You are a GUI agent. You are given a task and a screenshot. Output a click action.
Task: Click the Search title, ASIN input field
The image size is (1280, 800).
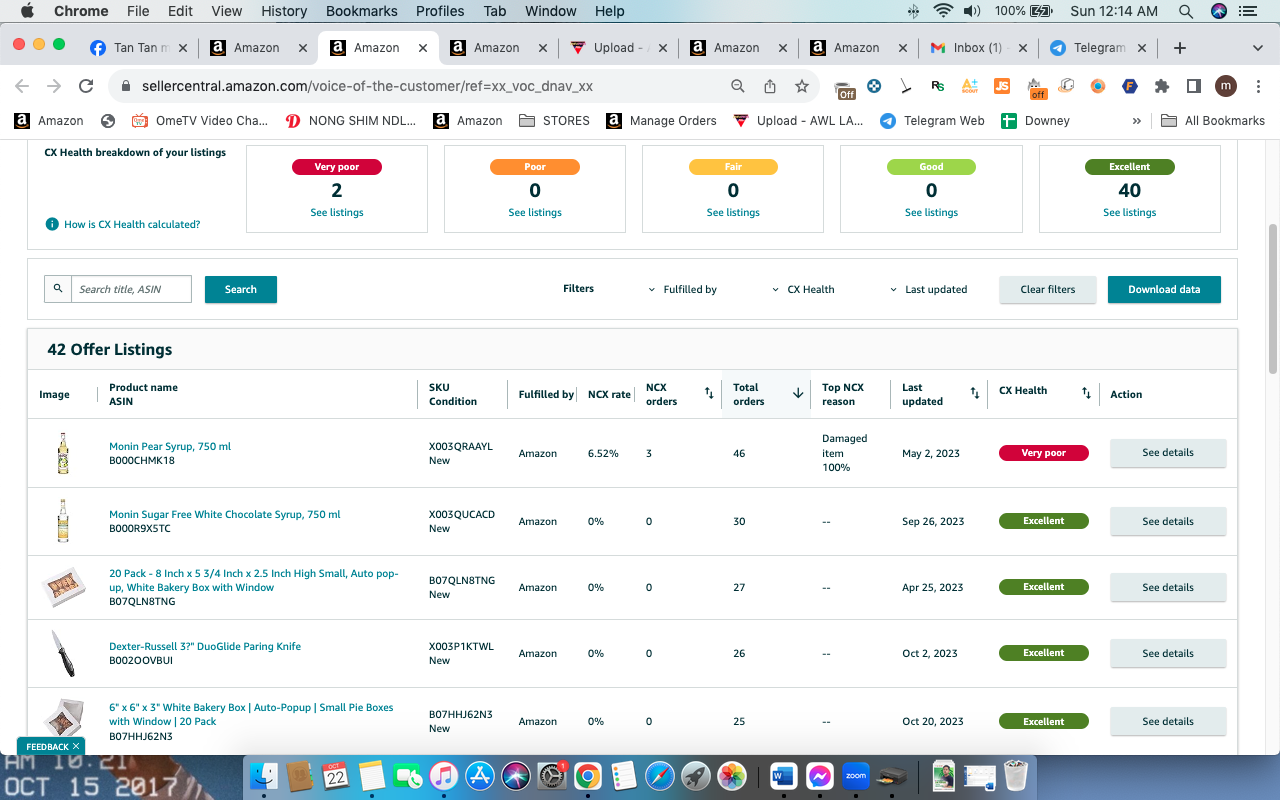(x=131, y=289)
